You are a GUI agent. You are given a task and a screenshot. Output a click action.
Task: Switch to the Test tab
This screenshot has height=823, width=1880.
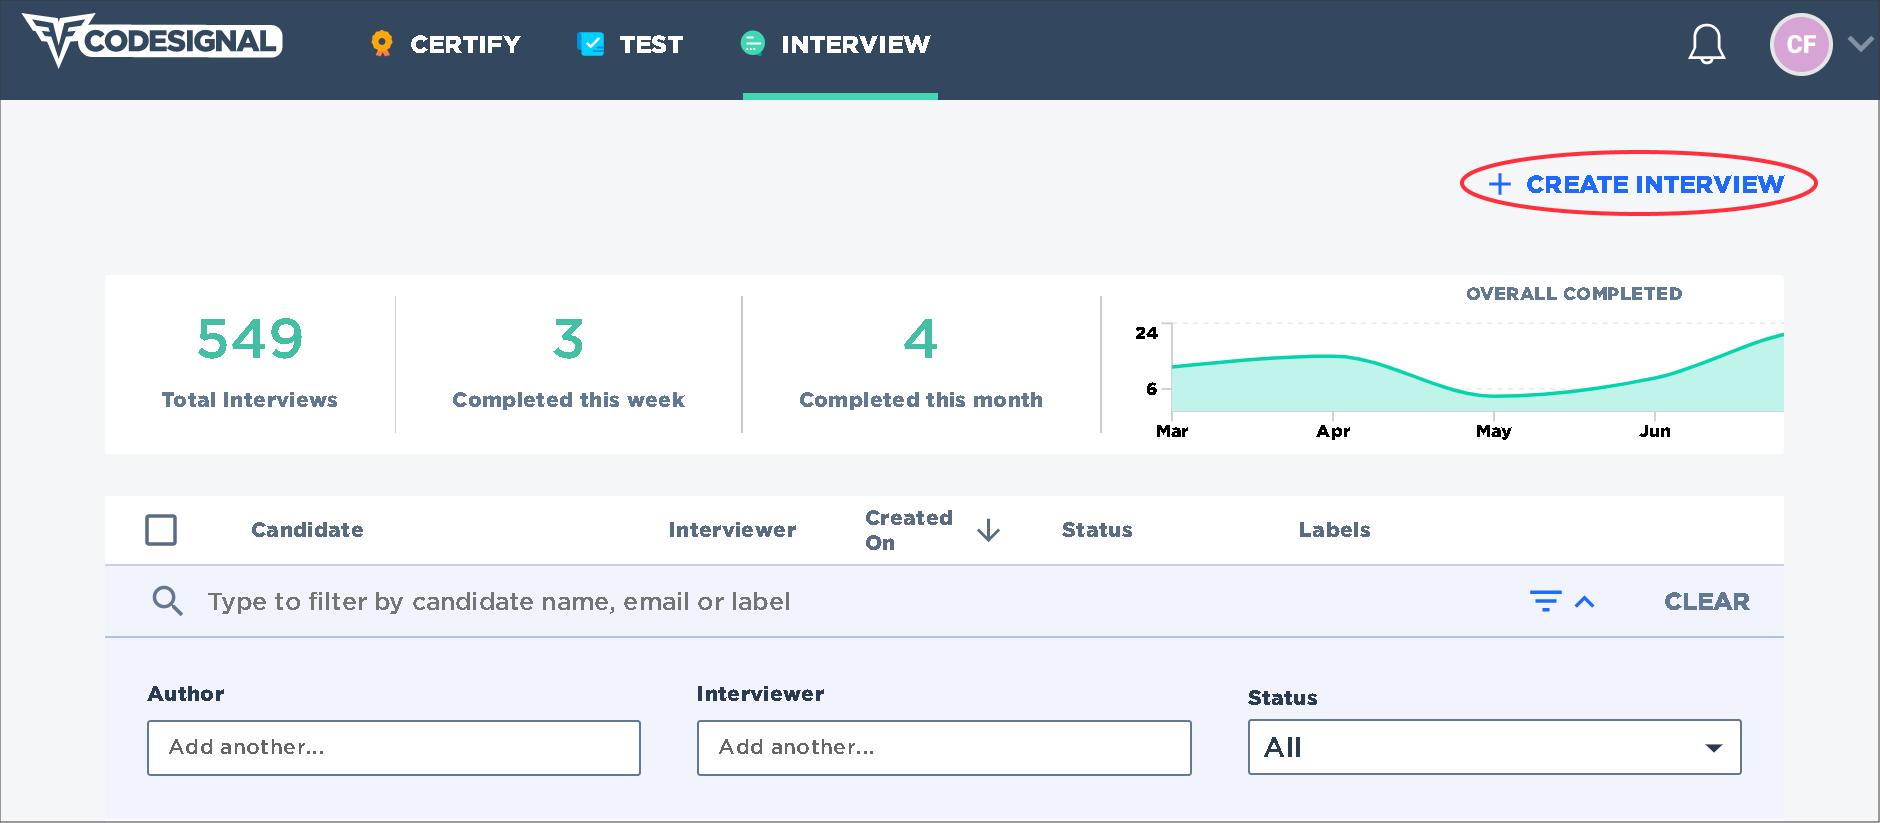coord(650,44)
